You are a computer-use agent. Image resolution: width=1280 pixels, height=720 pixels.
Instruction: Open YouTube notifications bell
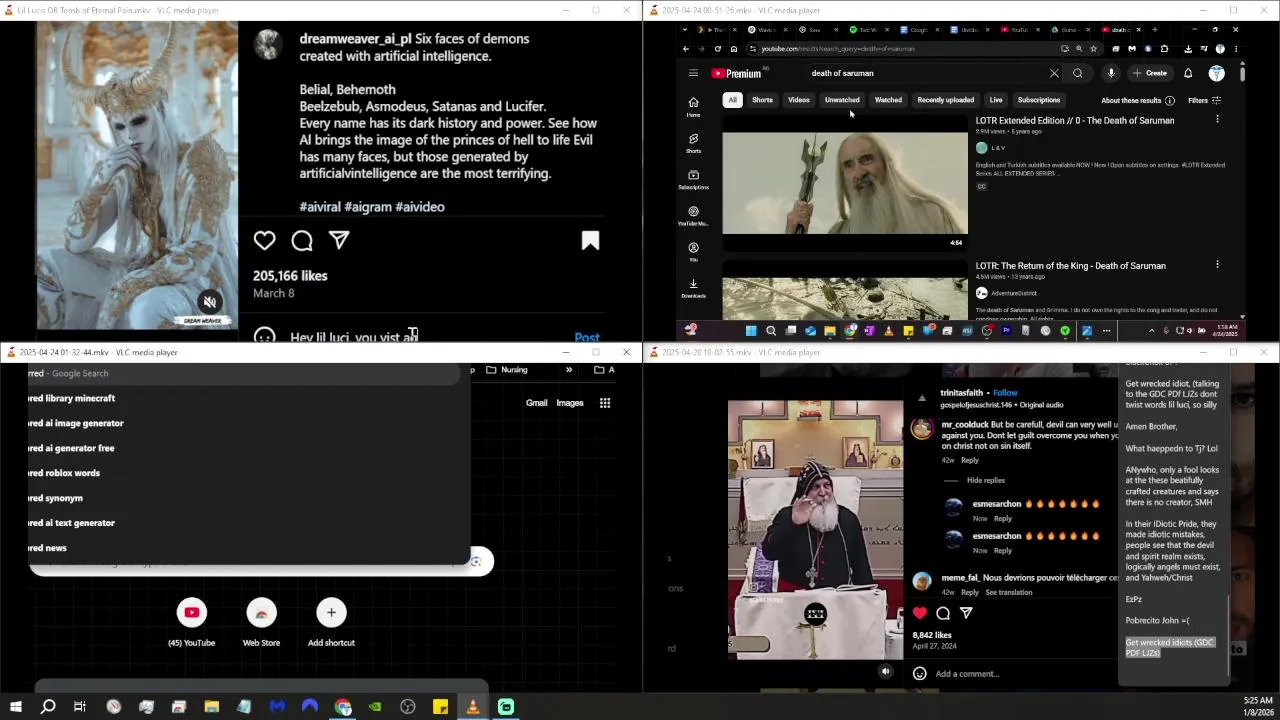click(x=1188, y=73)
